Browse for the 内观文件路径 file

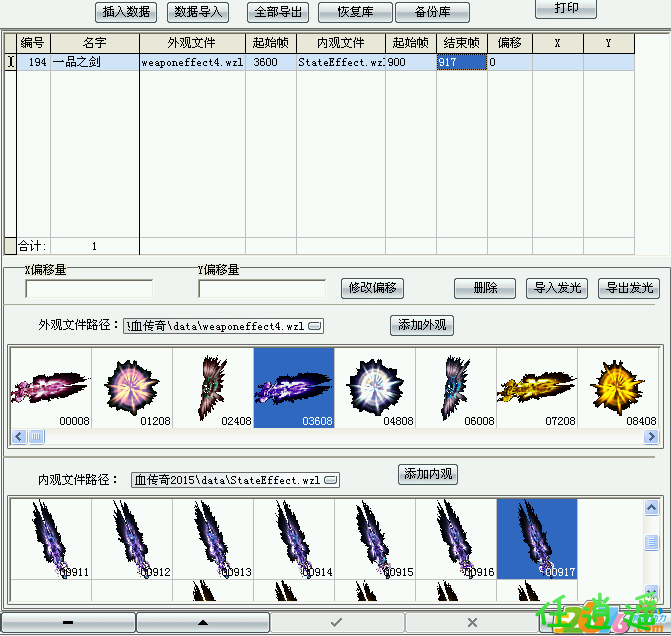point(331,480)
